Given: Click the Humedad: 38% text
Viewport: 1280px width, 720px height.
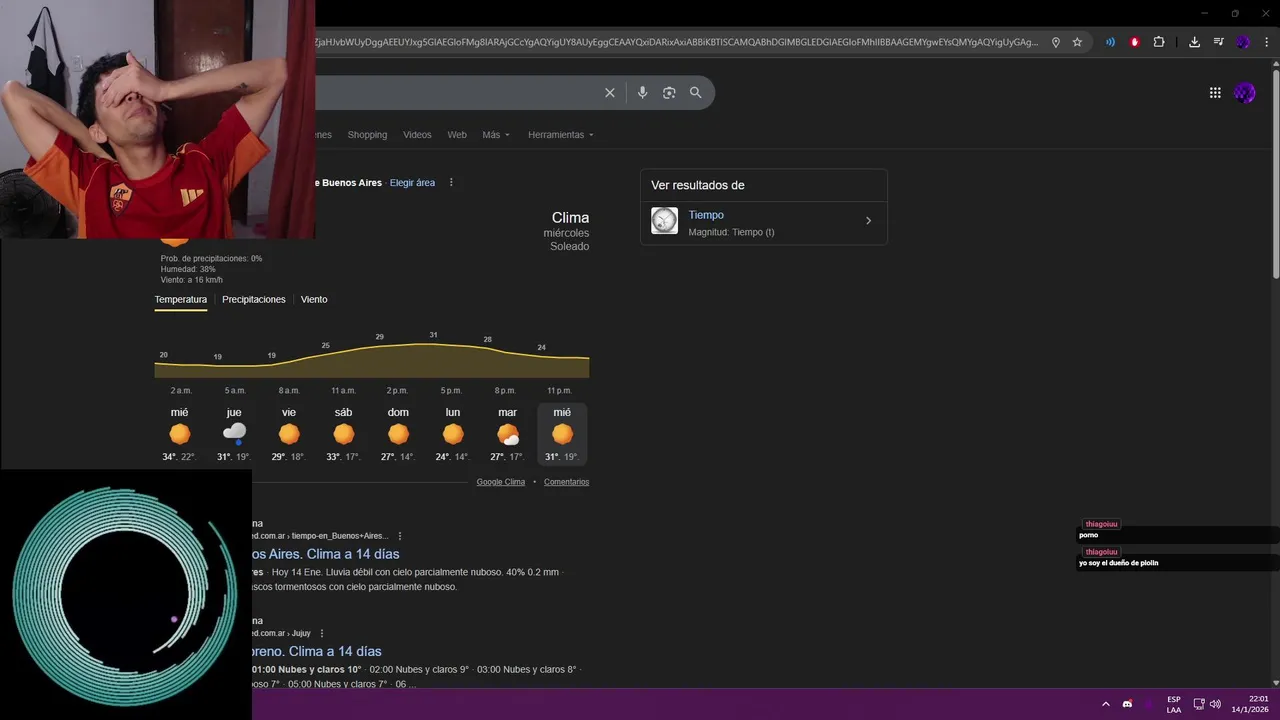Looking at the screenshot, I should [x=188, y=269].
